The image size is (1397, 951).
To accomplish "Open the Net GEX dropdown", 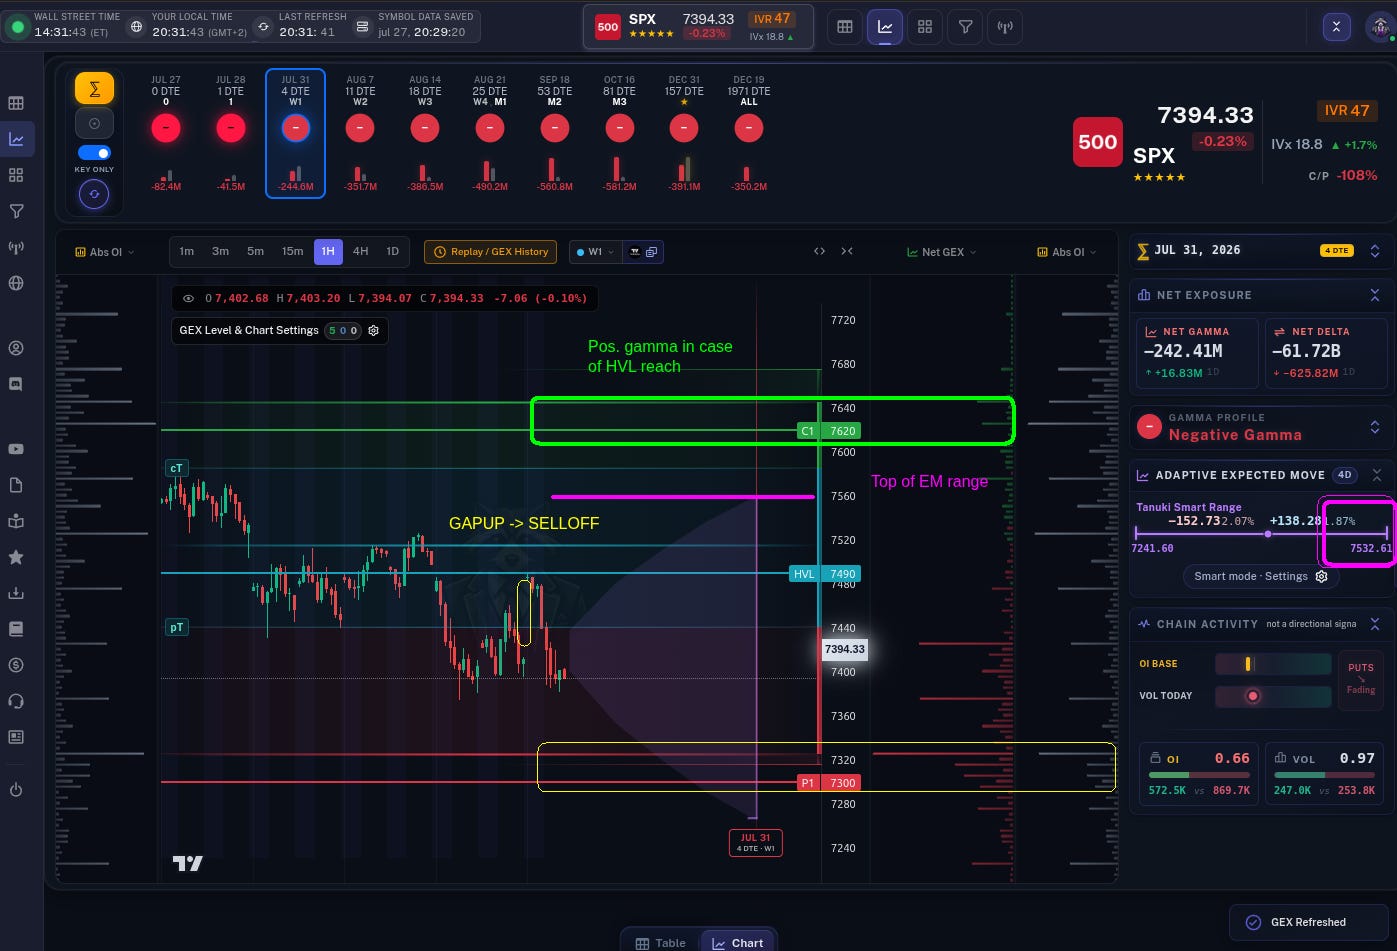I will 941,252.
